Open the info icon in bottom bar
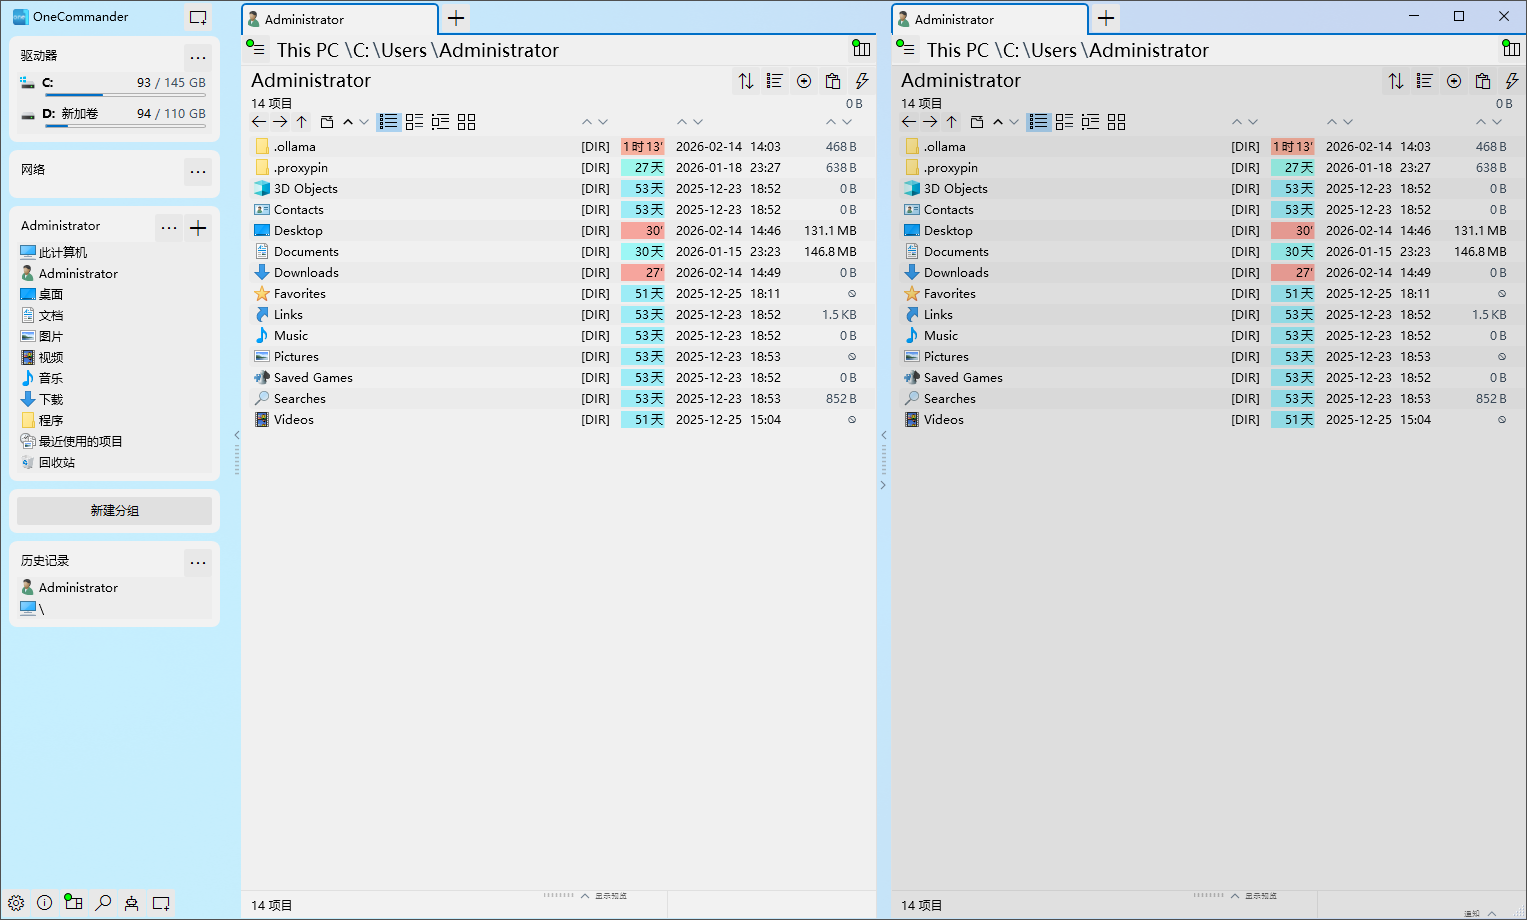Image resolution: width=1527 pixels, height=920 pixels. point(45,903)
